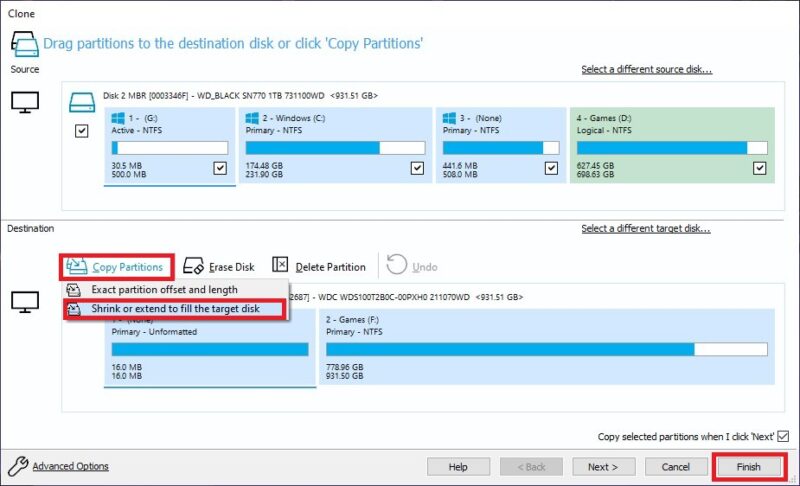This screenshot has height=486, width=800.
Task: Click the Copy Partitions toolbar icon
Action: (x=77, y=266)
